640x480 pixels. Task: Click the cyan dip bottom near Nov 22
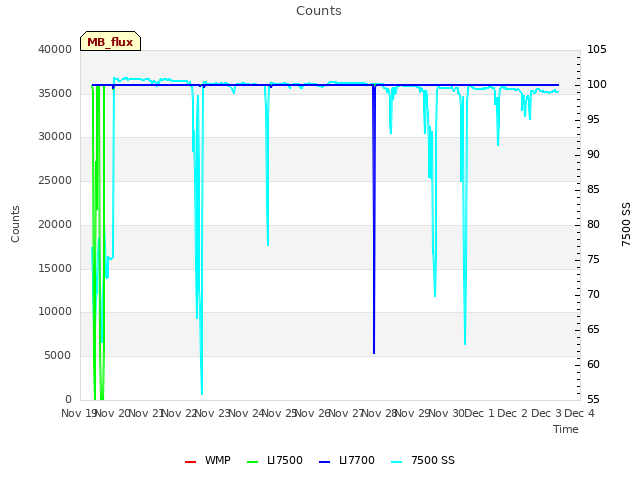tap(202, 392)
